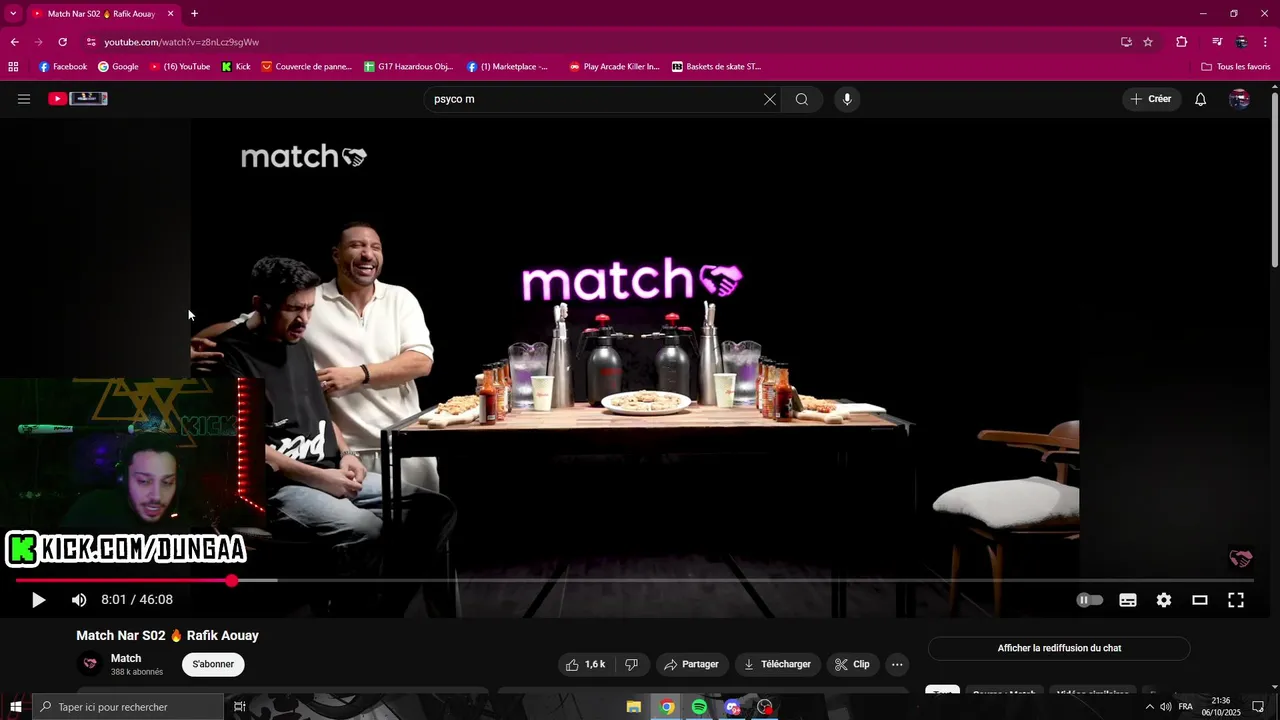Open the apps grid in bookmarks bar
Screen dimensions: 1280x720
pos(13,67)
